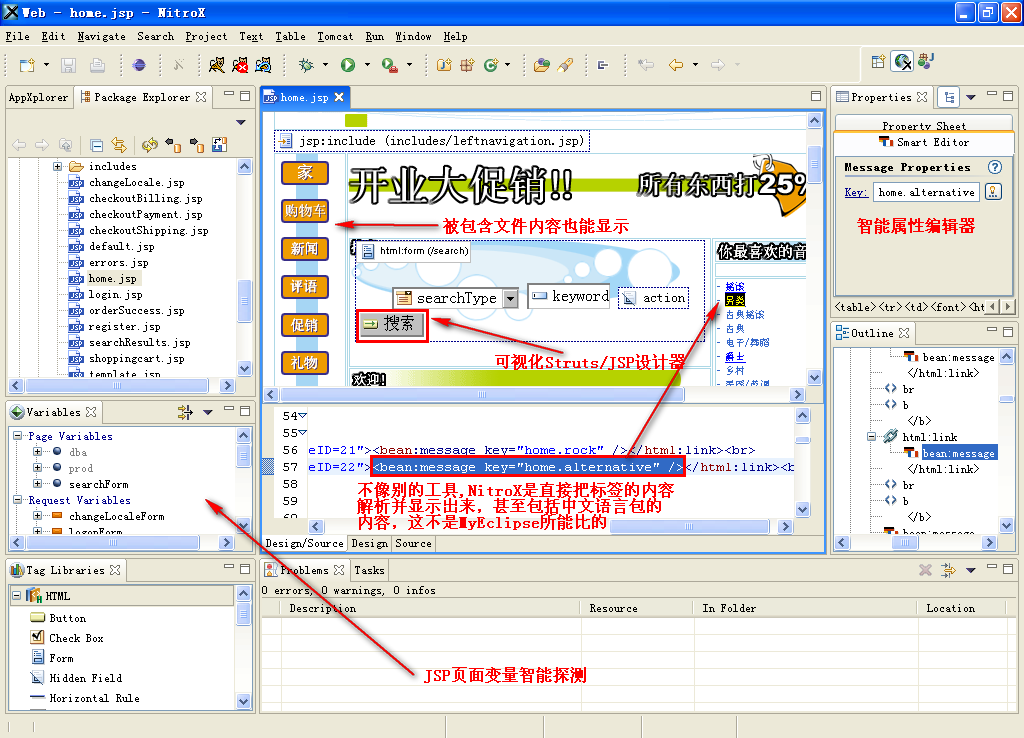1024x738 pixels.
Task: Click the New wizard icon in the toolbar
Action: click(27, 65)
